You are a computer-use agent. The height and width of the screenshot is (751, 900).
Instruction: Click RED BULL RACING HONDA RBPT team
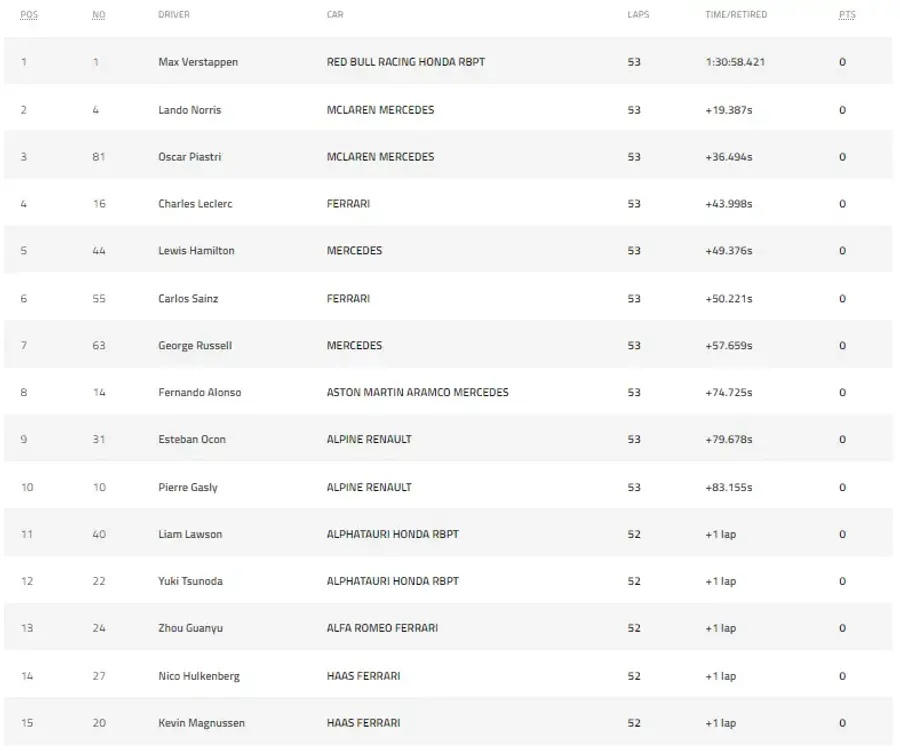(406, 62)
